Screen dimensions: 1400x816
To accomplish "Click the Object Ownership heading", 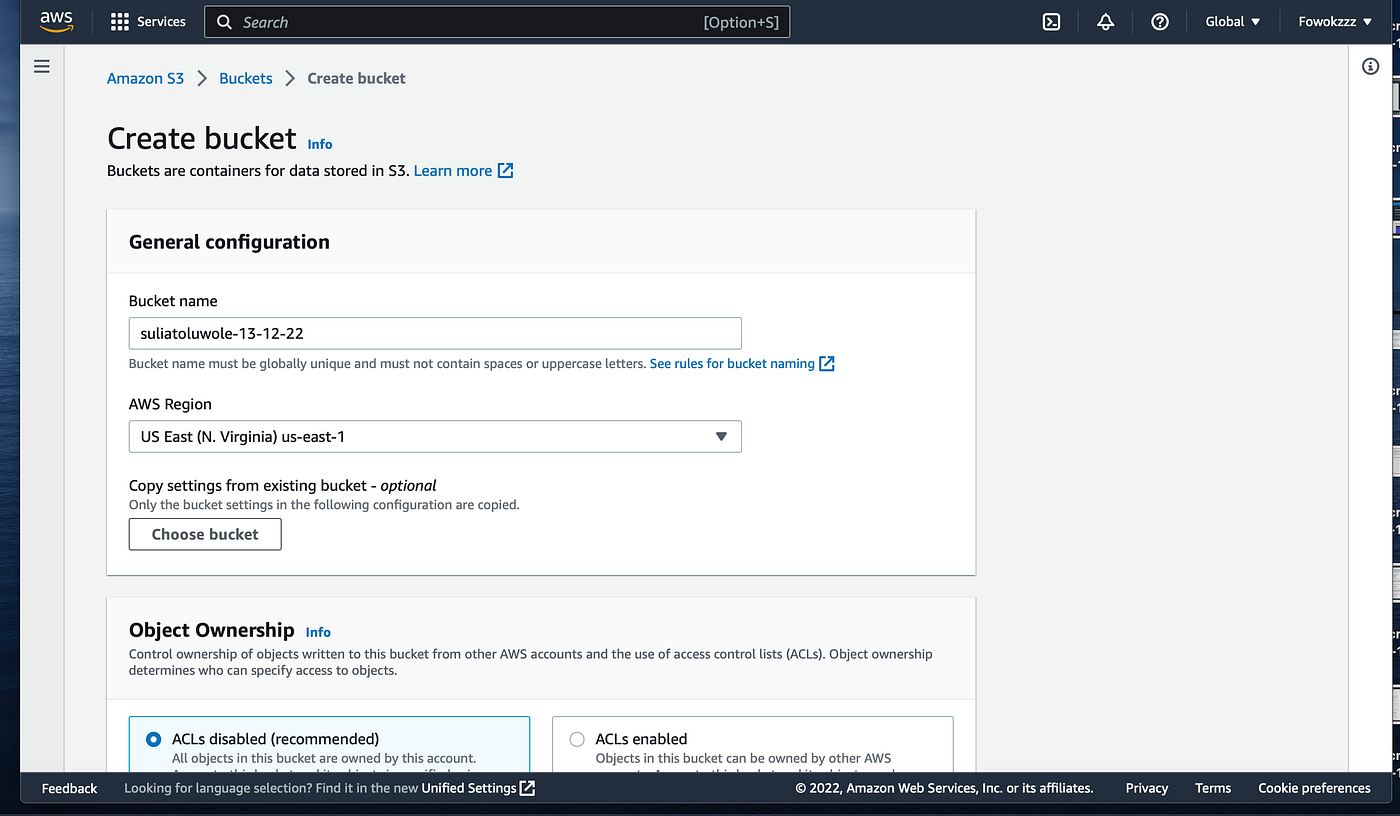I will tap(212, 630).
